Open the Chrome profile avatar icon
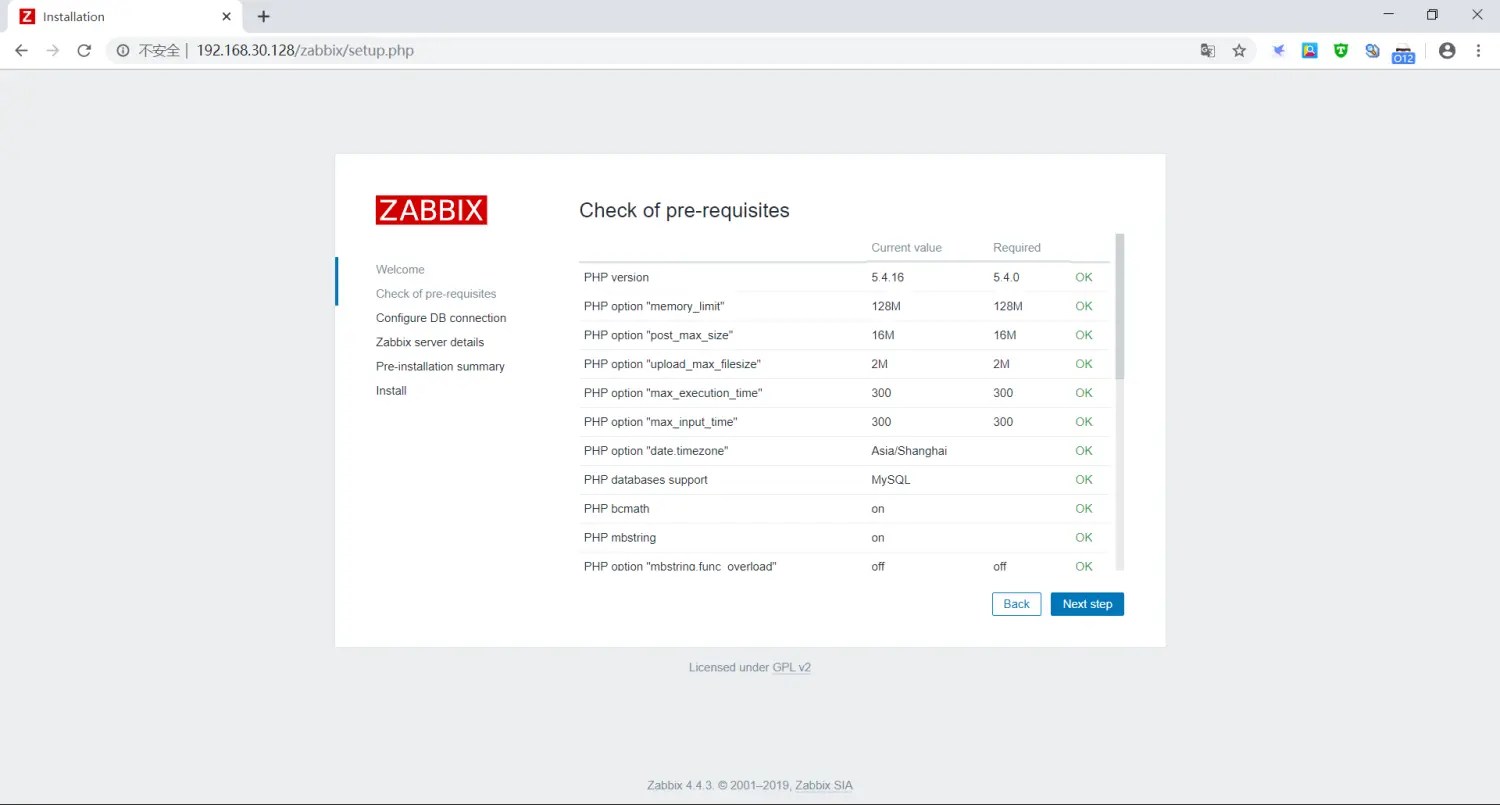1500x805 pixels. click(1447, 50)
